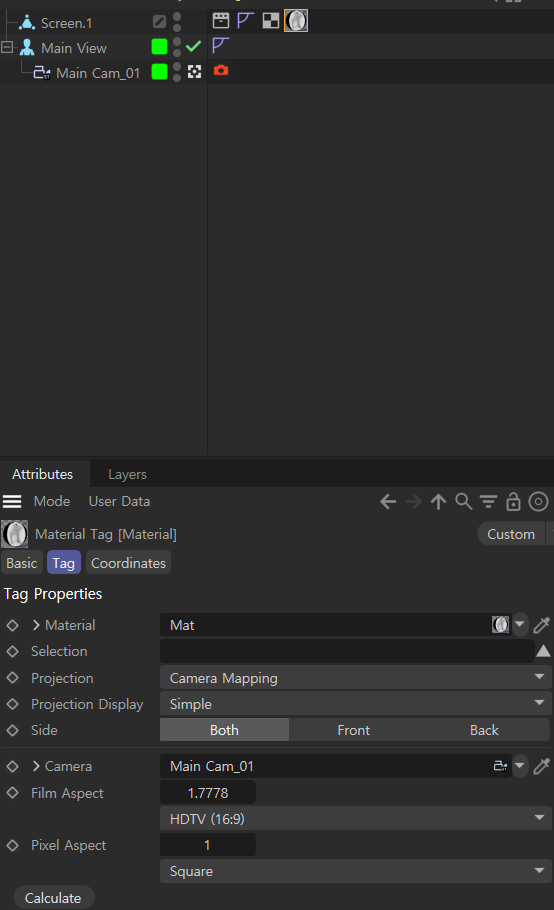Open the Custom layout dropdown
The image size is (554, 910).
[x=510, y=534]
